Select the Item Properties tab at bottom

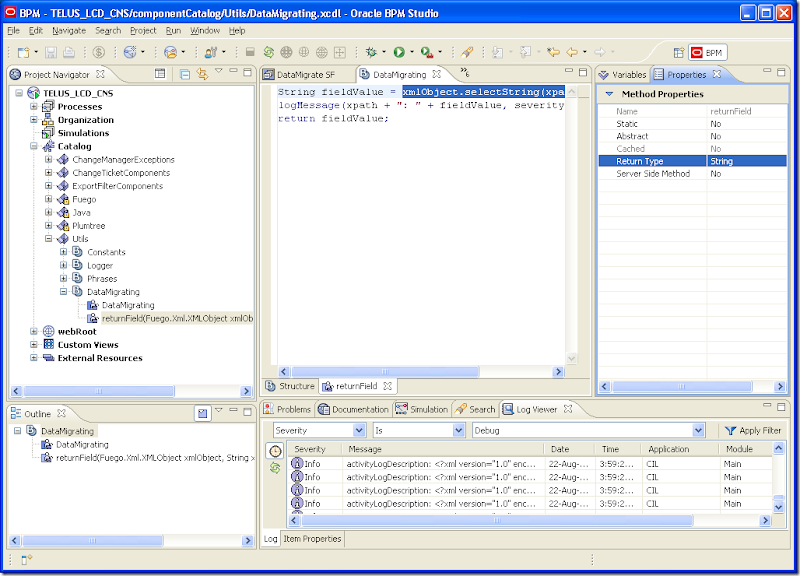pyautogui.click(x=313, y=538)
